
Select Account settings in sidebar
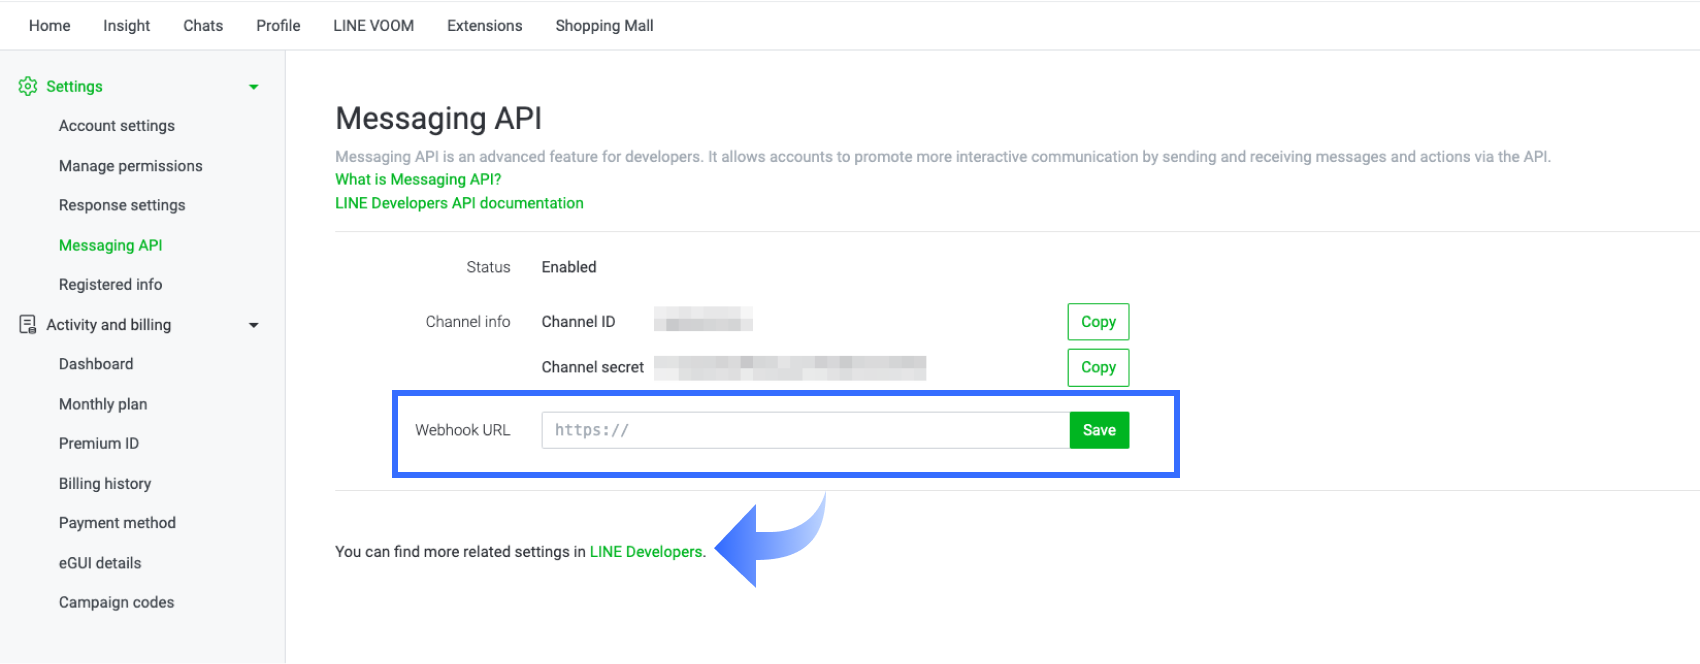click(x=116, y=125)
